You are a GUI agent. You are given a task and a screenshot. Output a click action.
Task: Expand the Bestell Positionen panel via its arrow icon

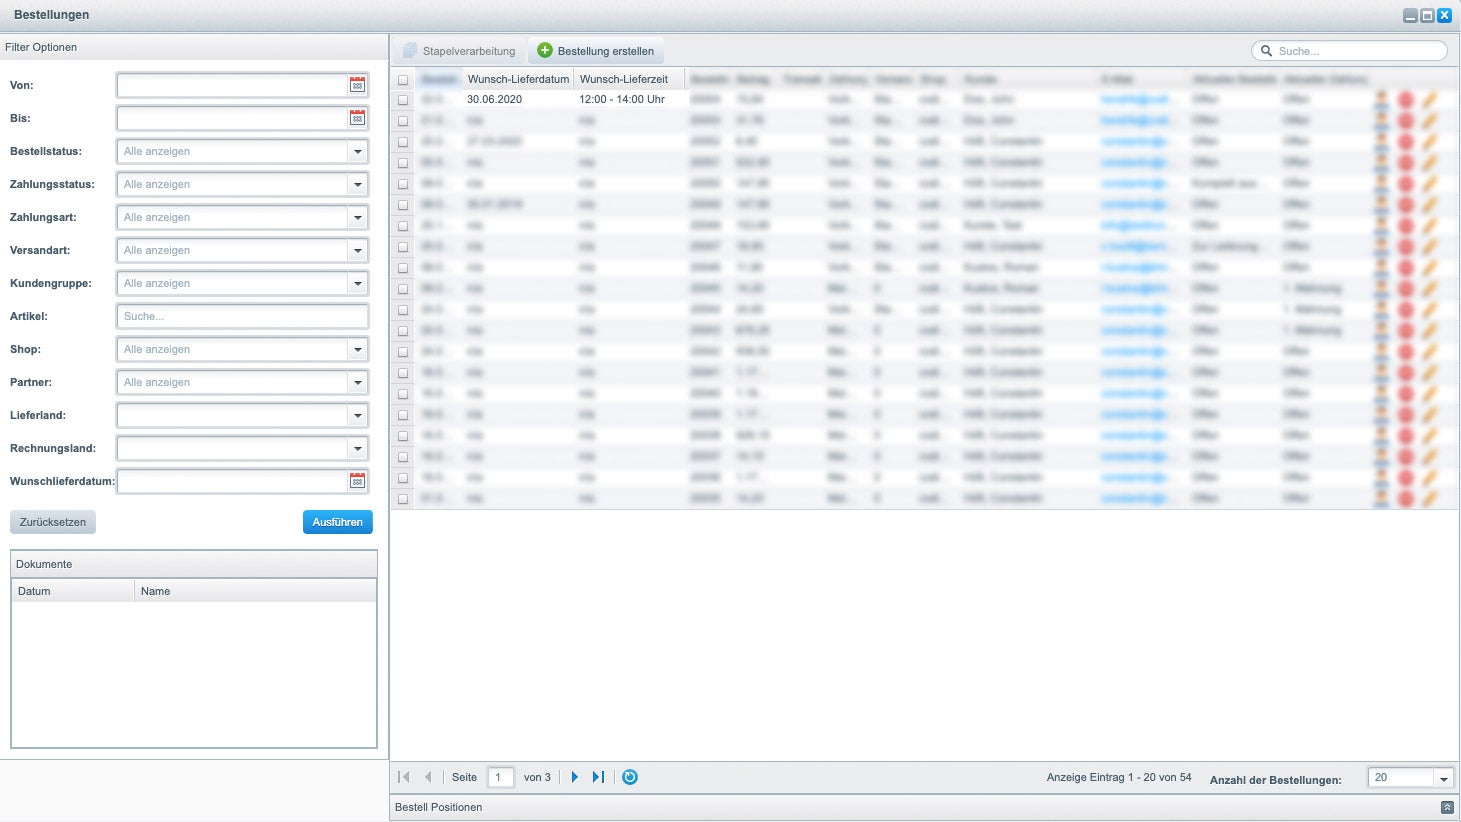1447,807
